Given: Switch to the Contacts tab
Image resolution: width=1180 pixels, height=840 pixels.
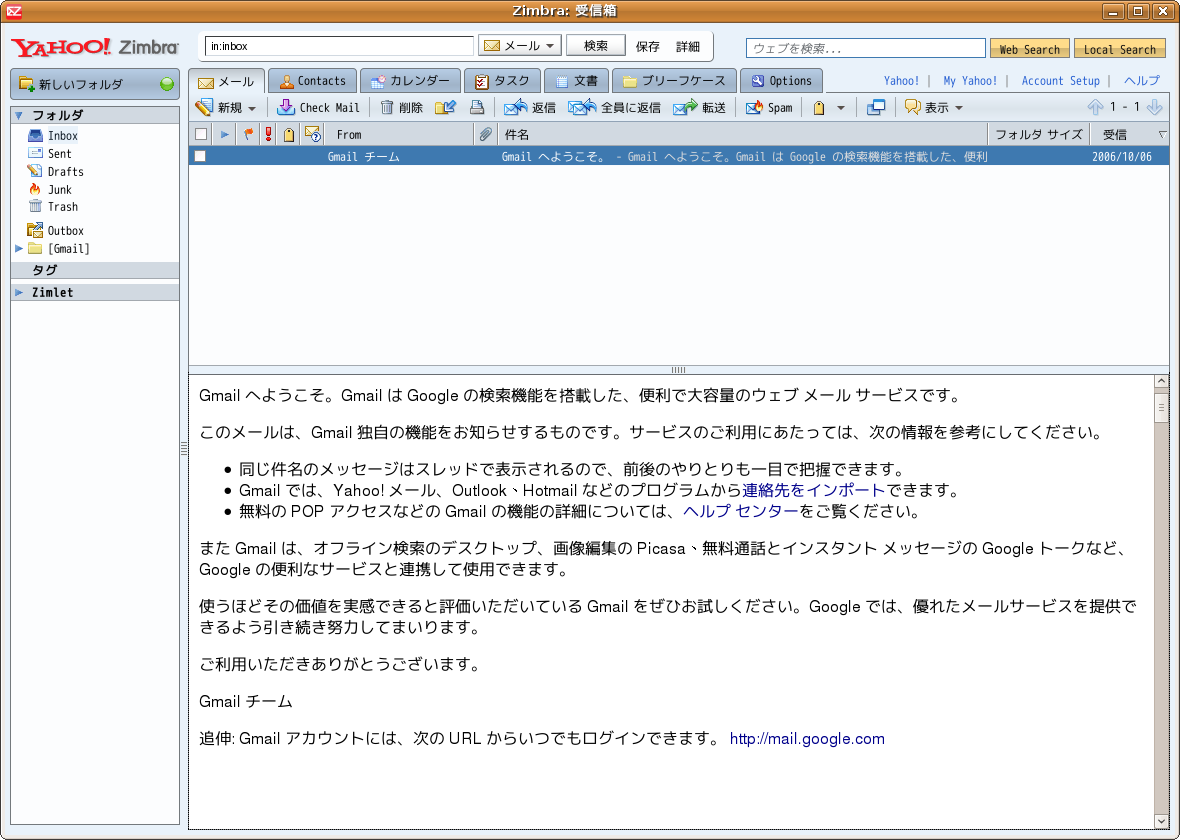Looking at the screenshot, I should point(312,81).
